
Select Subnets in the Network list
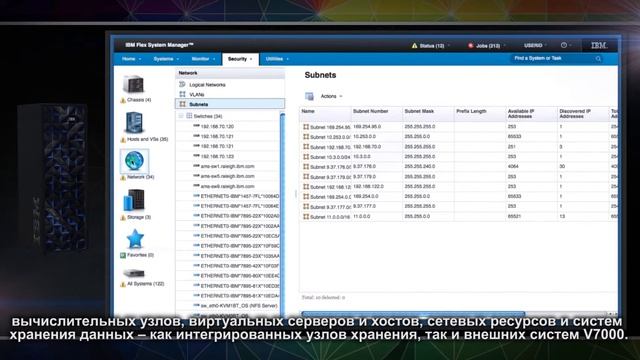(230, 104)
